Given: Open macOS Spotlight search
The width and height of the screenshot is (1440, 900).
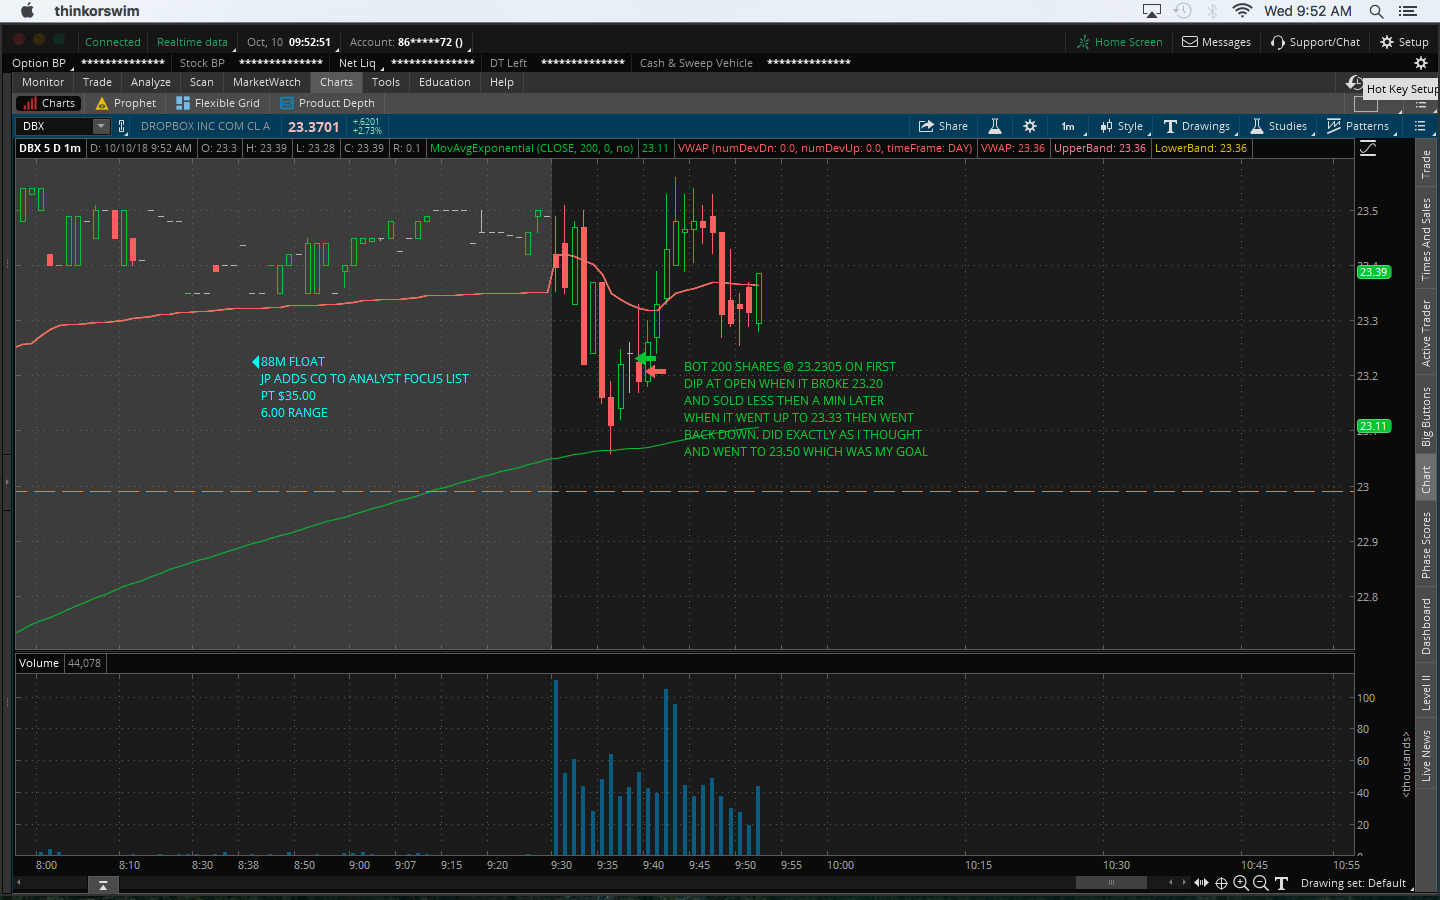Looking at the screenshot, I should tap(1377, 11).
